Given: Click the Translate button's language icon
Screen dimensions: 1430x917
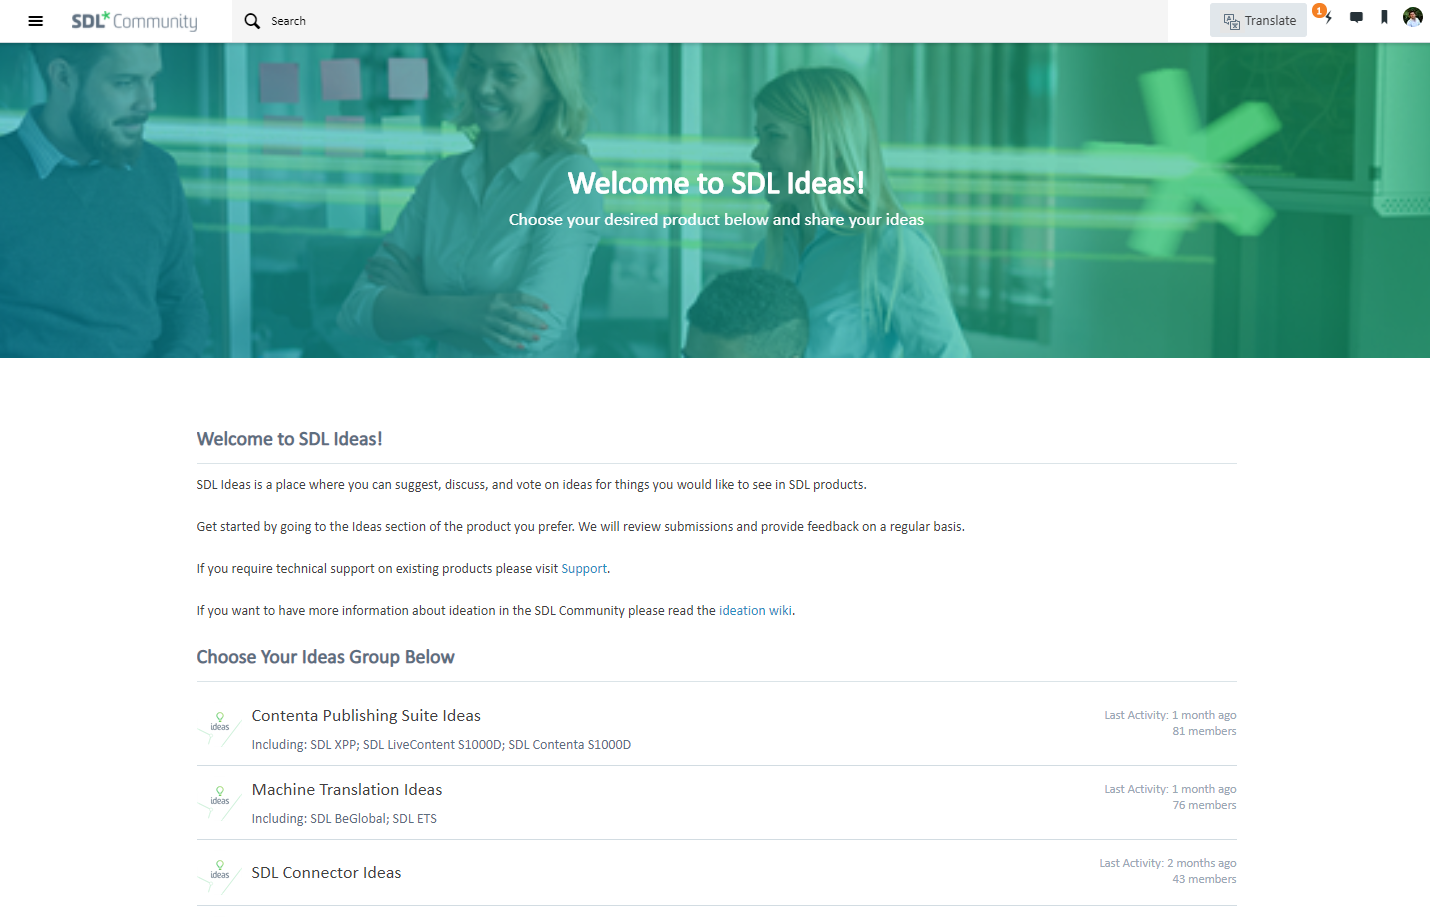Looking at the screenshot, I should [x=1232, y=21].
